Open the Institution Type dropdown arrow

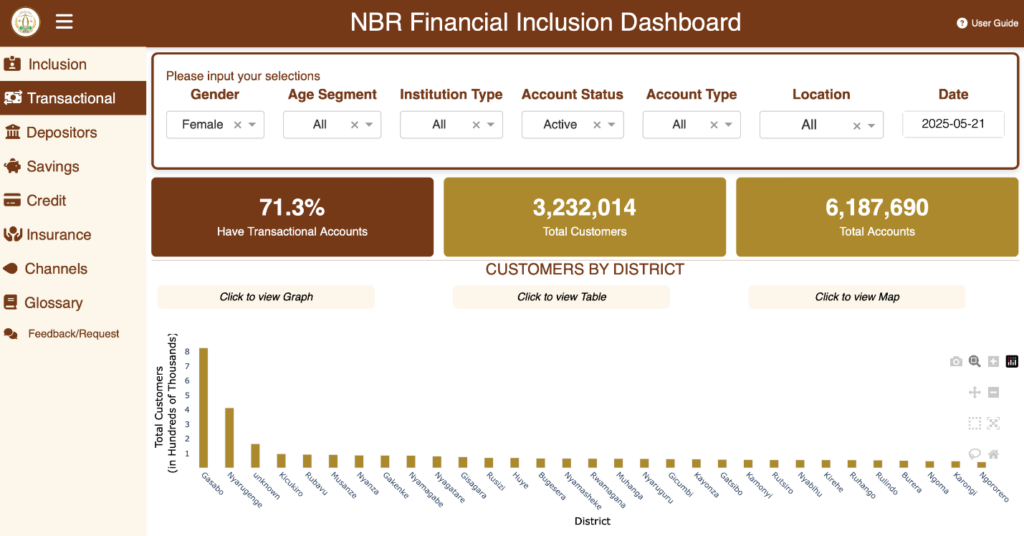tap(491, 125)
